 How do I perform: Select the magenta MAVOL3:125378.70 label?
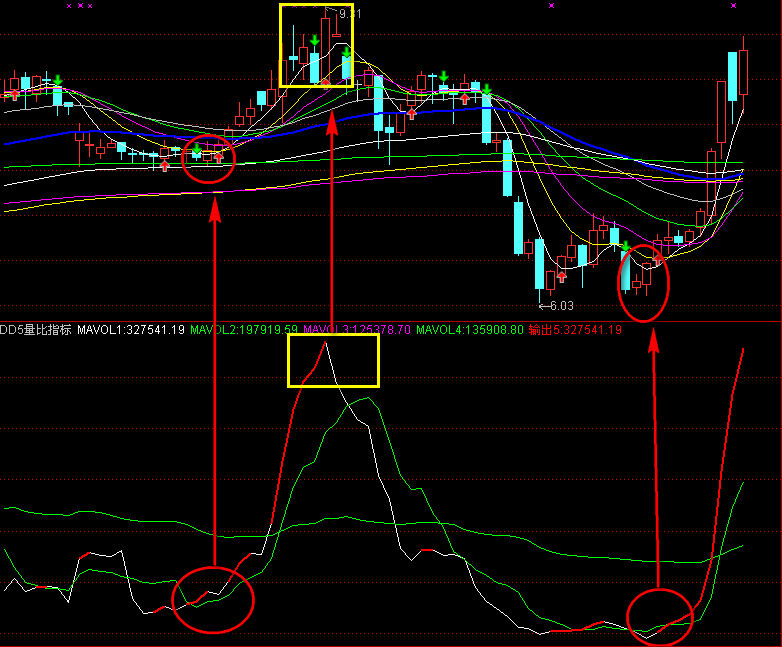(357, 330)
